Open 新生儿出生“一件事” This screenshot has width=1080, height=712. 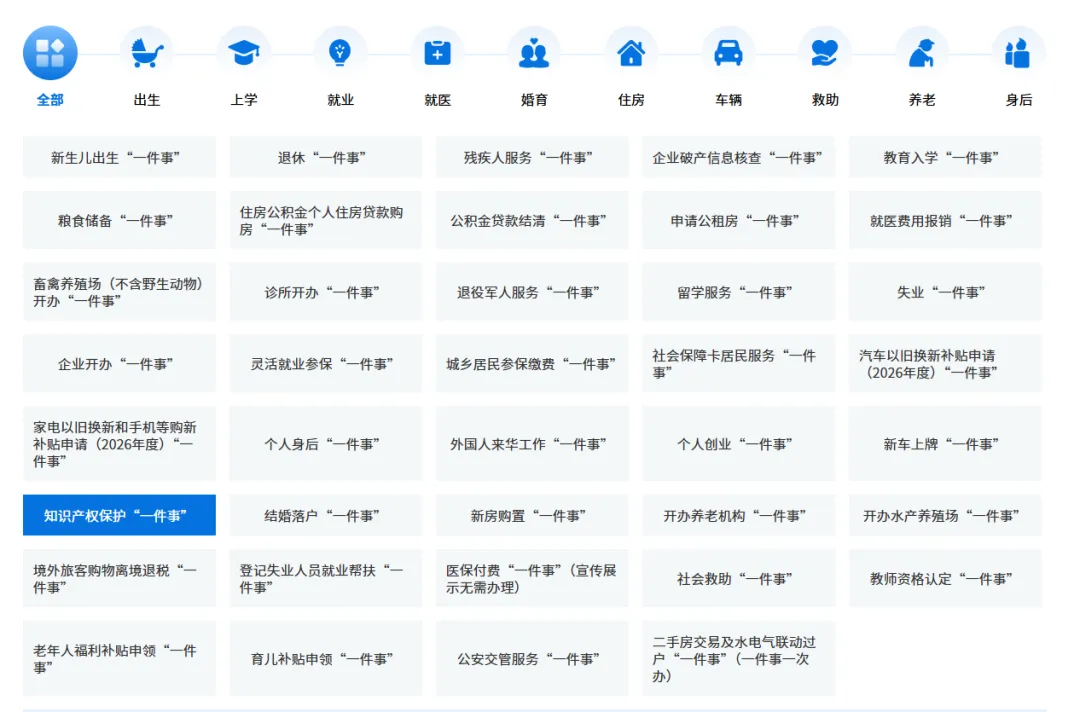pos(119,157)
